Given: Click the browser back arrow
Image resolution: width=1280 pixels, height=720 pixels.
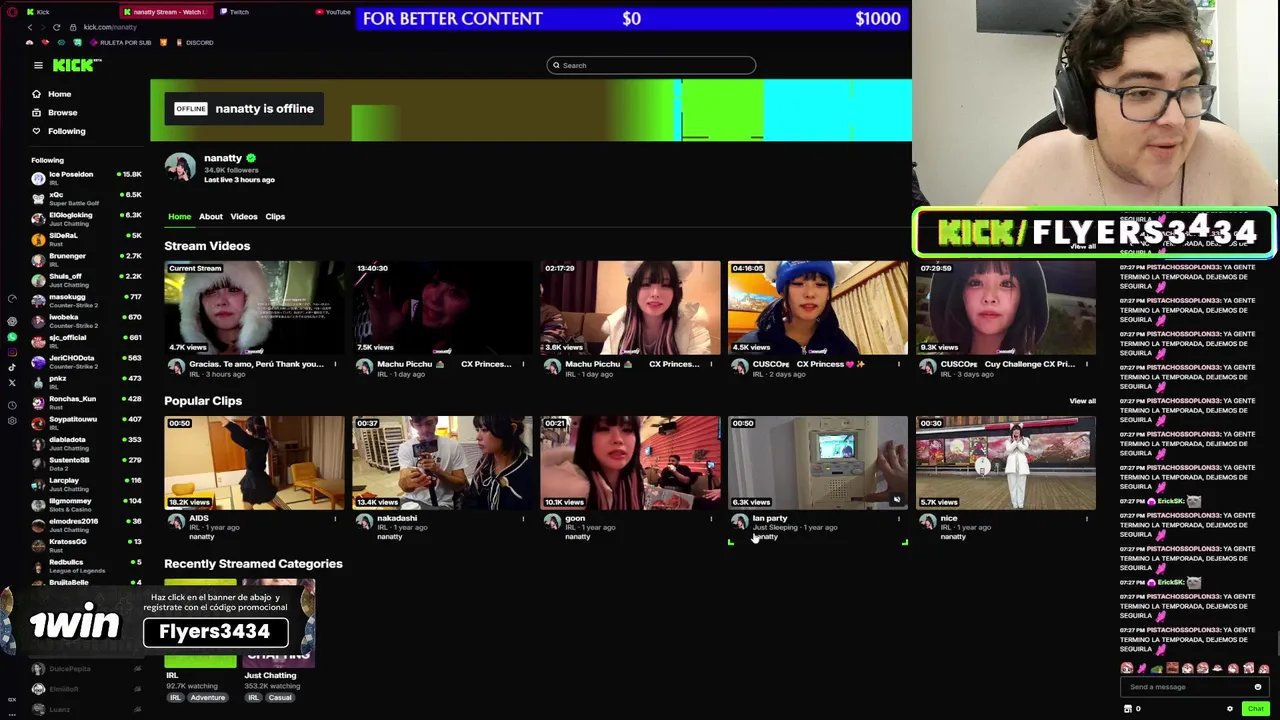Looking at the screenshot, I should tap(29, 27).
